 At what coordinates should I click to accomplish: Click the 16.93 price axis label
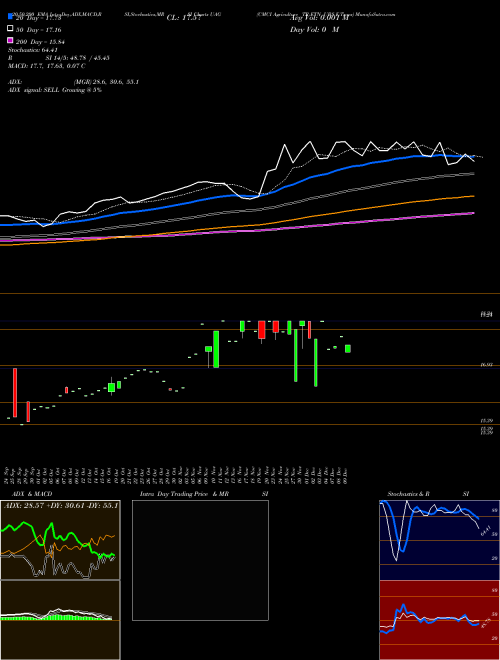[x=486, y=365]
